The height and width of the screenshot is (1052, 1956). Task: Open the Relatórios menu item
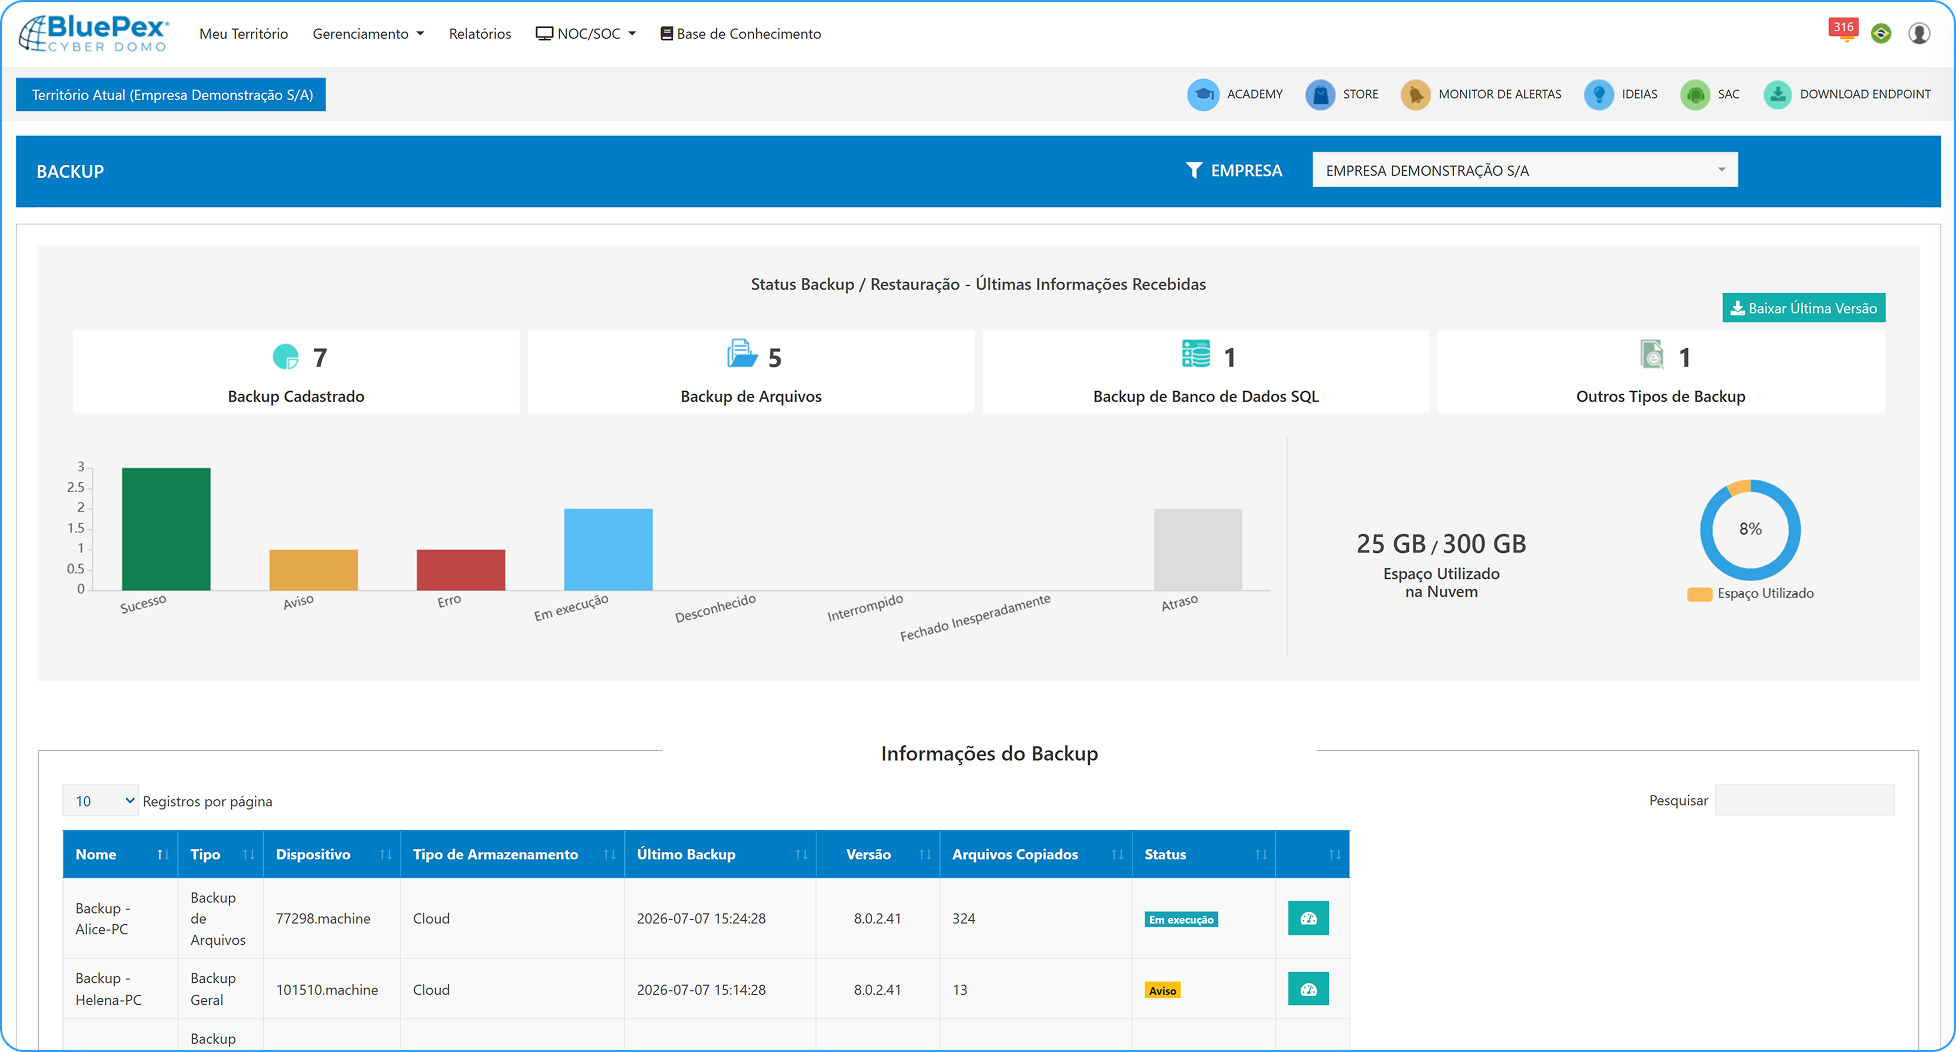(480, 34)
